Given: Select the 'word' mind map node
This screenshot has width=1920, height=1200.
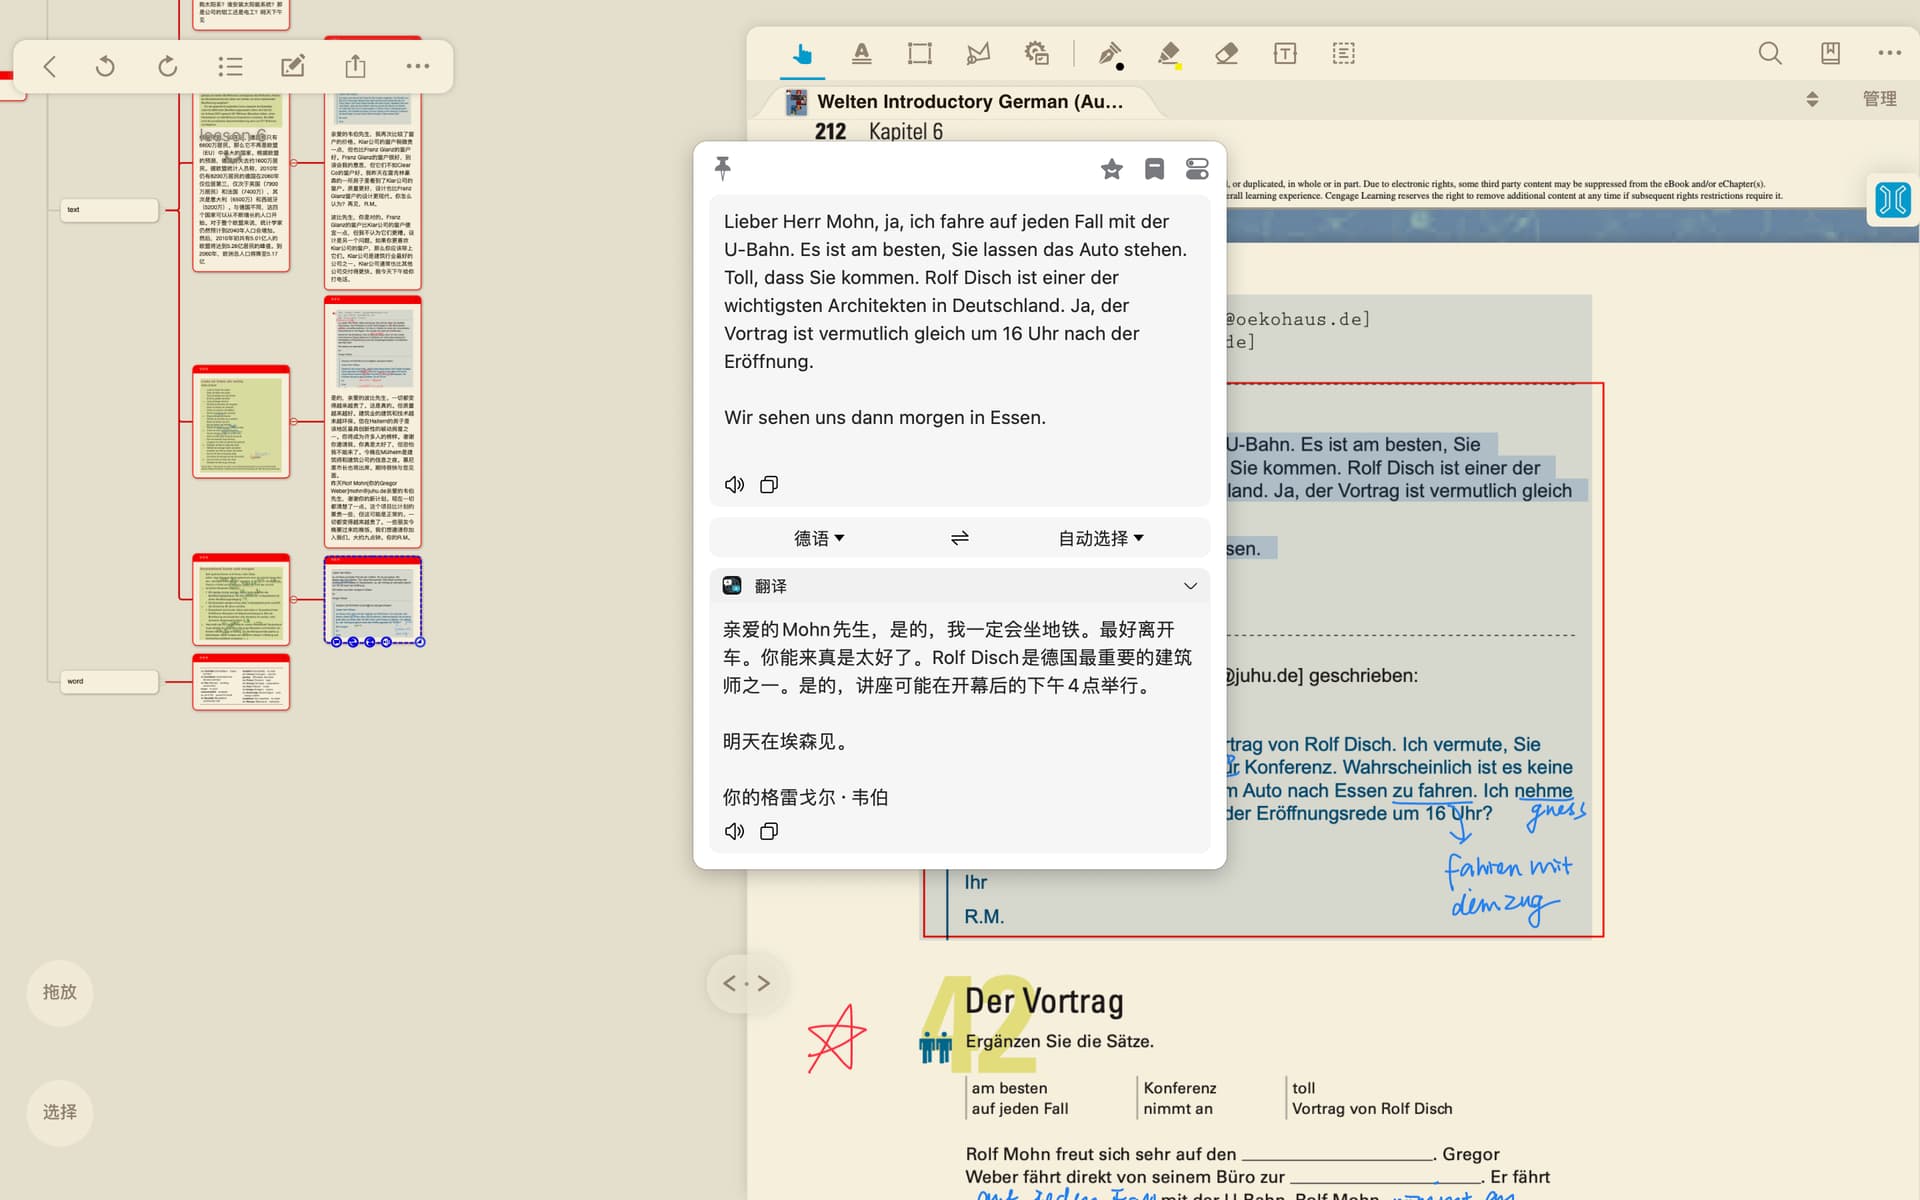Looking at the screenshot, I should coord(109,682).
